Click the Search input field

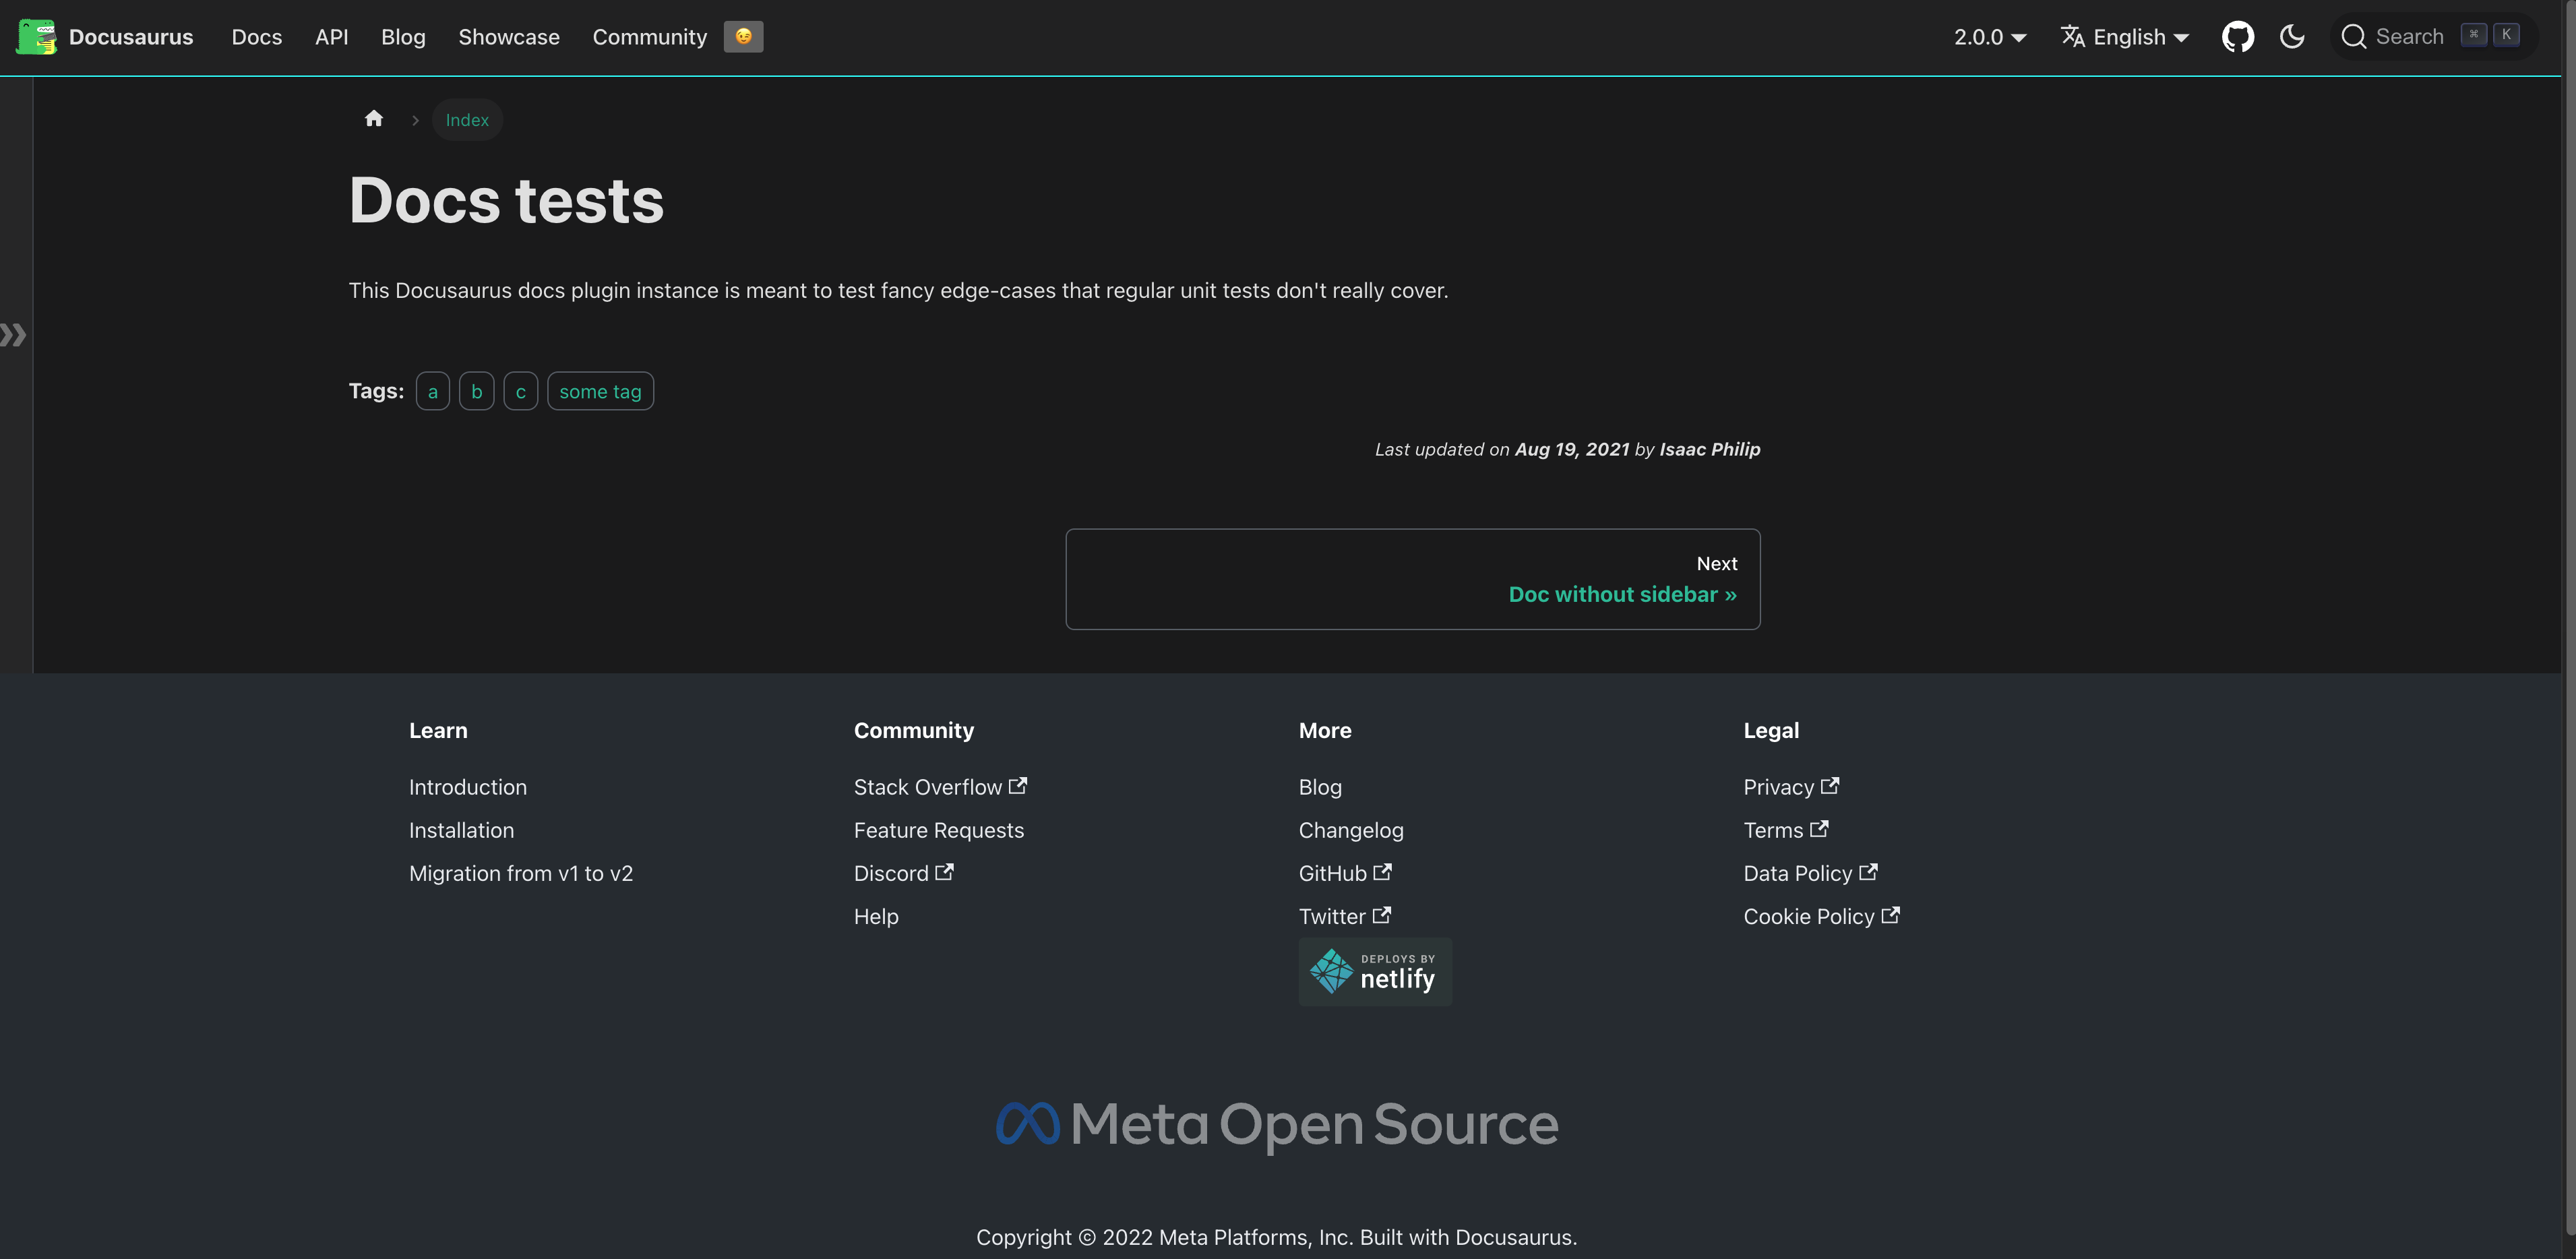pos(2410,37)
